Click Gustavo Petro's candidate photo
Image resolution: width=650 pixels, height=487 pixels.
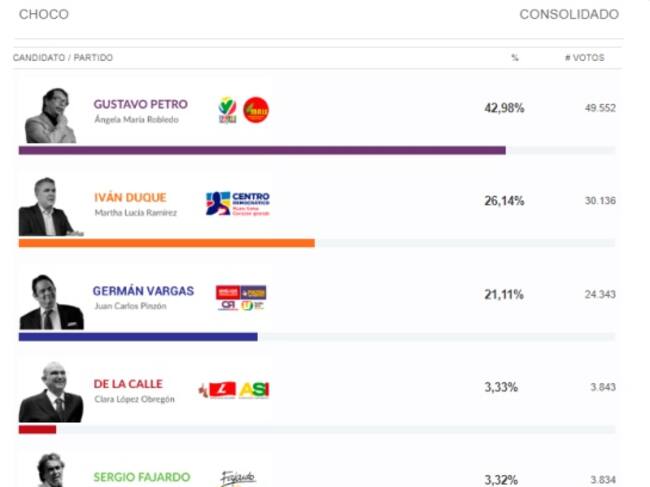pos(50,116)
